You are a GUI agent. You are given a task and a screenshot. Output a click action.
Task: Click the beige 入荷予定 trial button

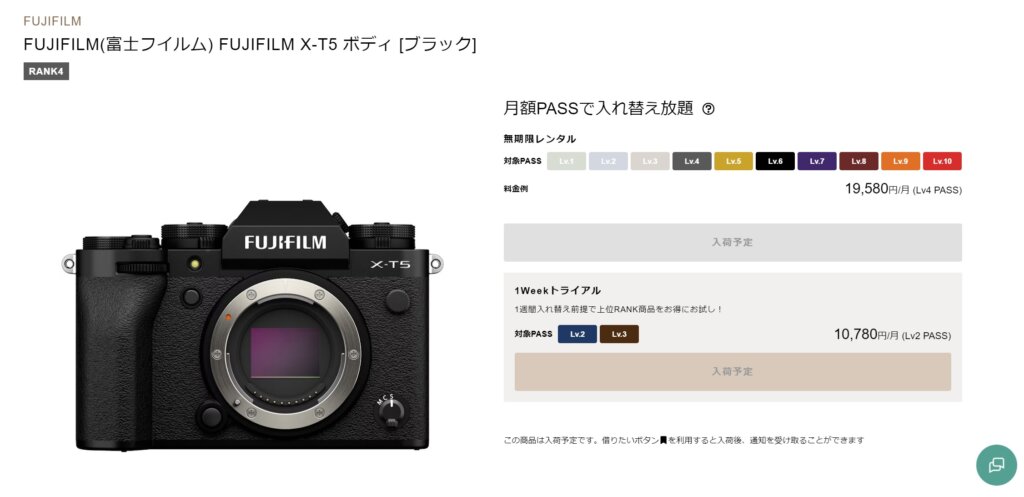[x=733, y=372]
